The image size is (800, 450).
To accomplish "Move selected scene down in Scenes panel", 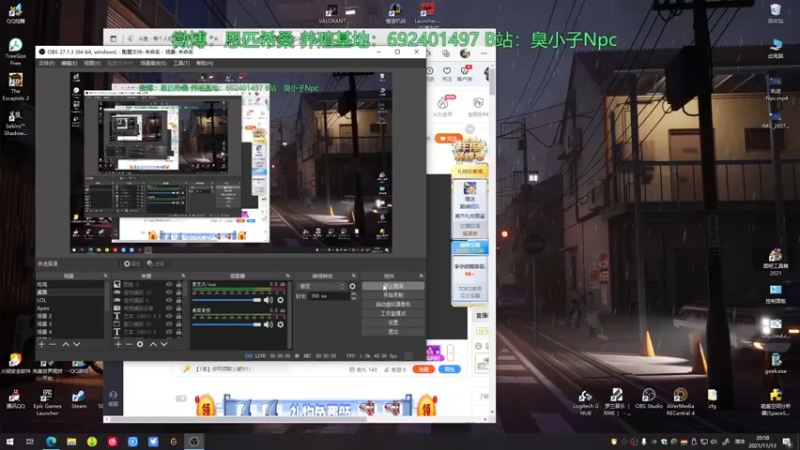I will point(77,344).
